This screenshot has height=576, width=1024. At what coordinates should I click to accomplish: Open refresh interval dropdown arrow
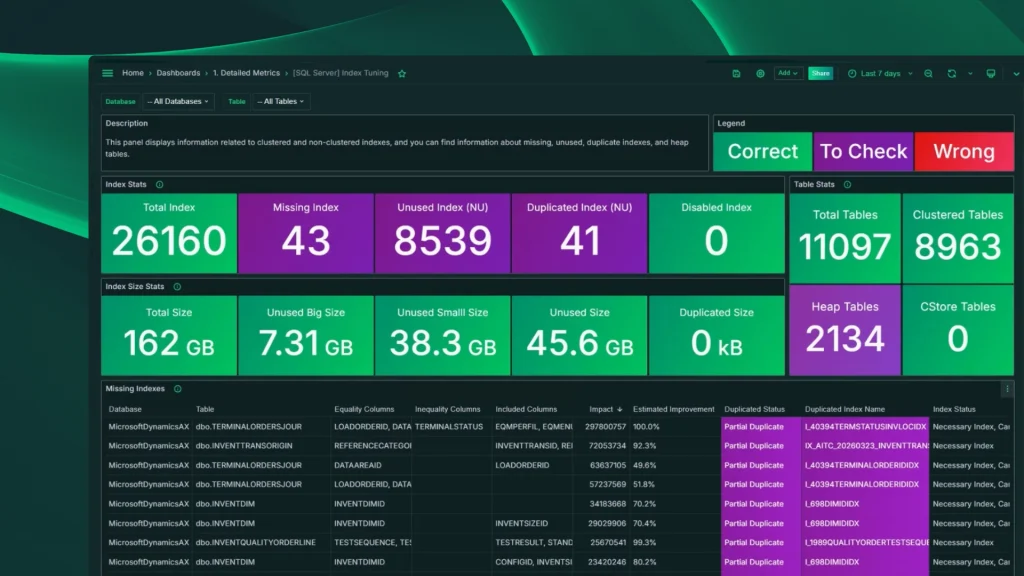970,74
